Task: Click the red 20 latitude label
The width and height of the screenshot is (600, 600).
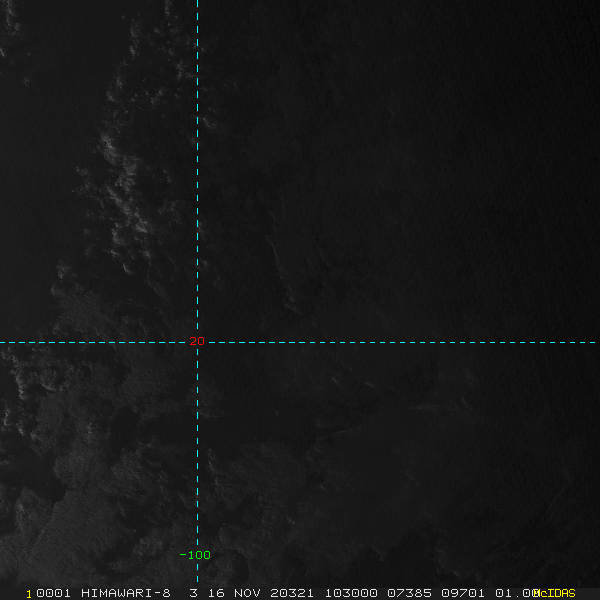Action: point(196,342)
